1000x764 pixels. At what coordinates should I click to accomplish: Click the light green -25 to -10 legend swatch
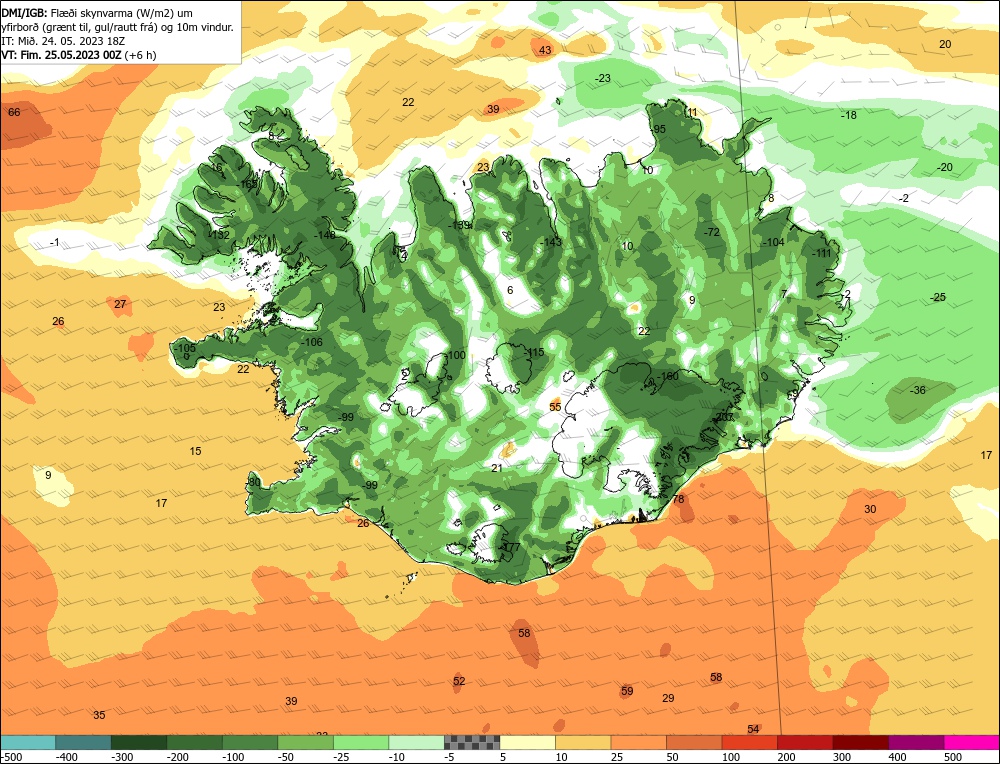(x=361, y=742)
